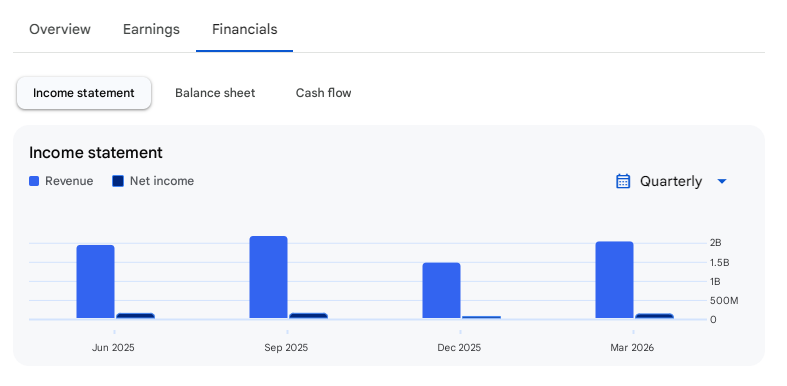Click the Net income legend swatch
787x386 pixels.
click(118, 181)
